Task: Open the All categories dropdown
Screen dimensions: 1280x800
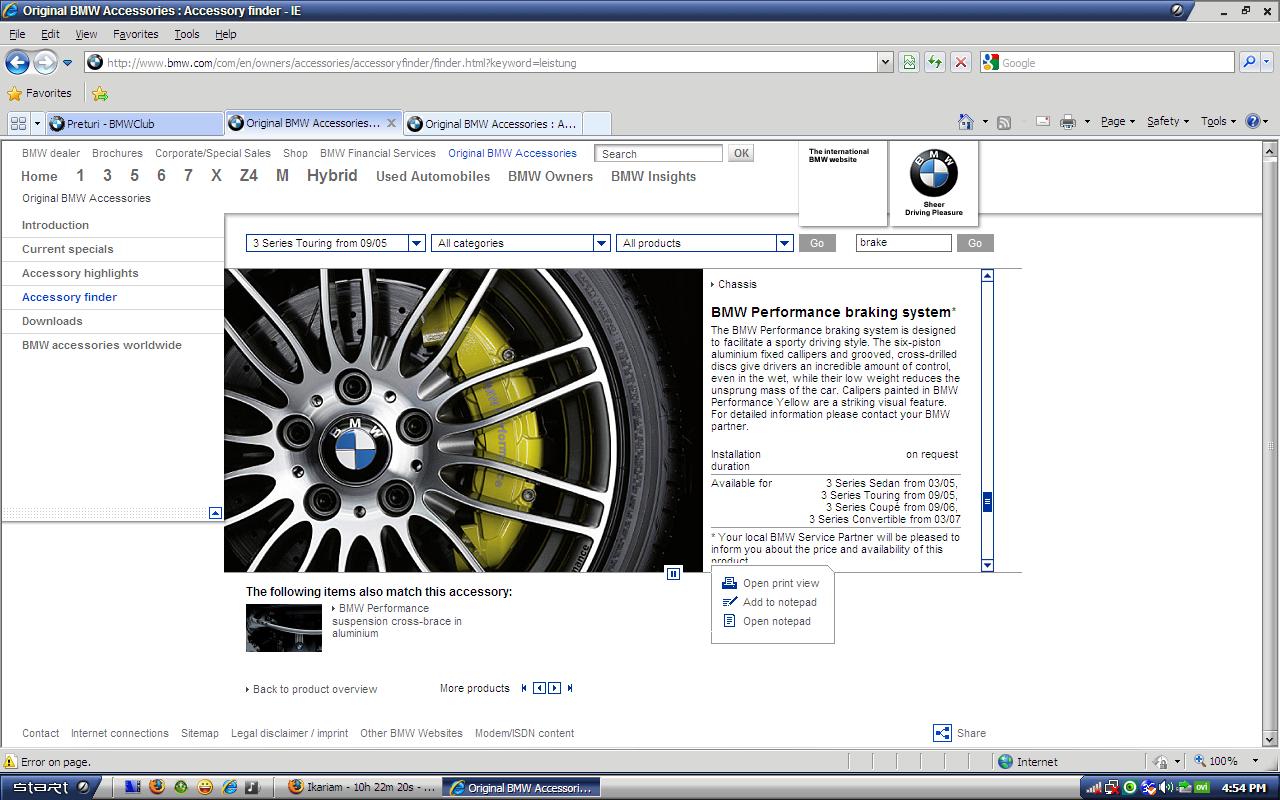Action: (602, 243)
